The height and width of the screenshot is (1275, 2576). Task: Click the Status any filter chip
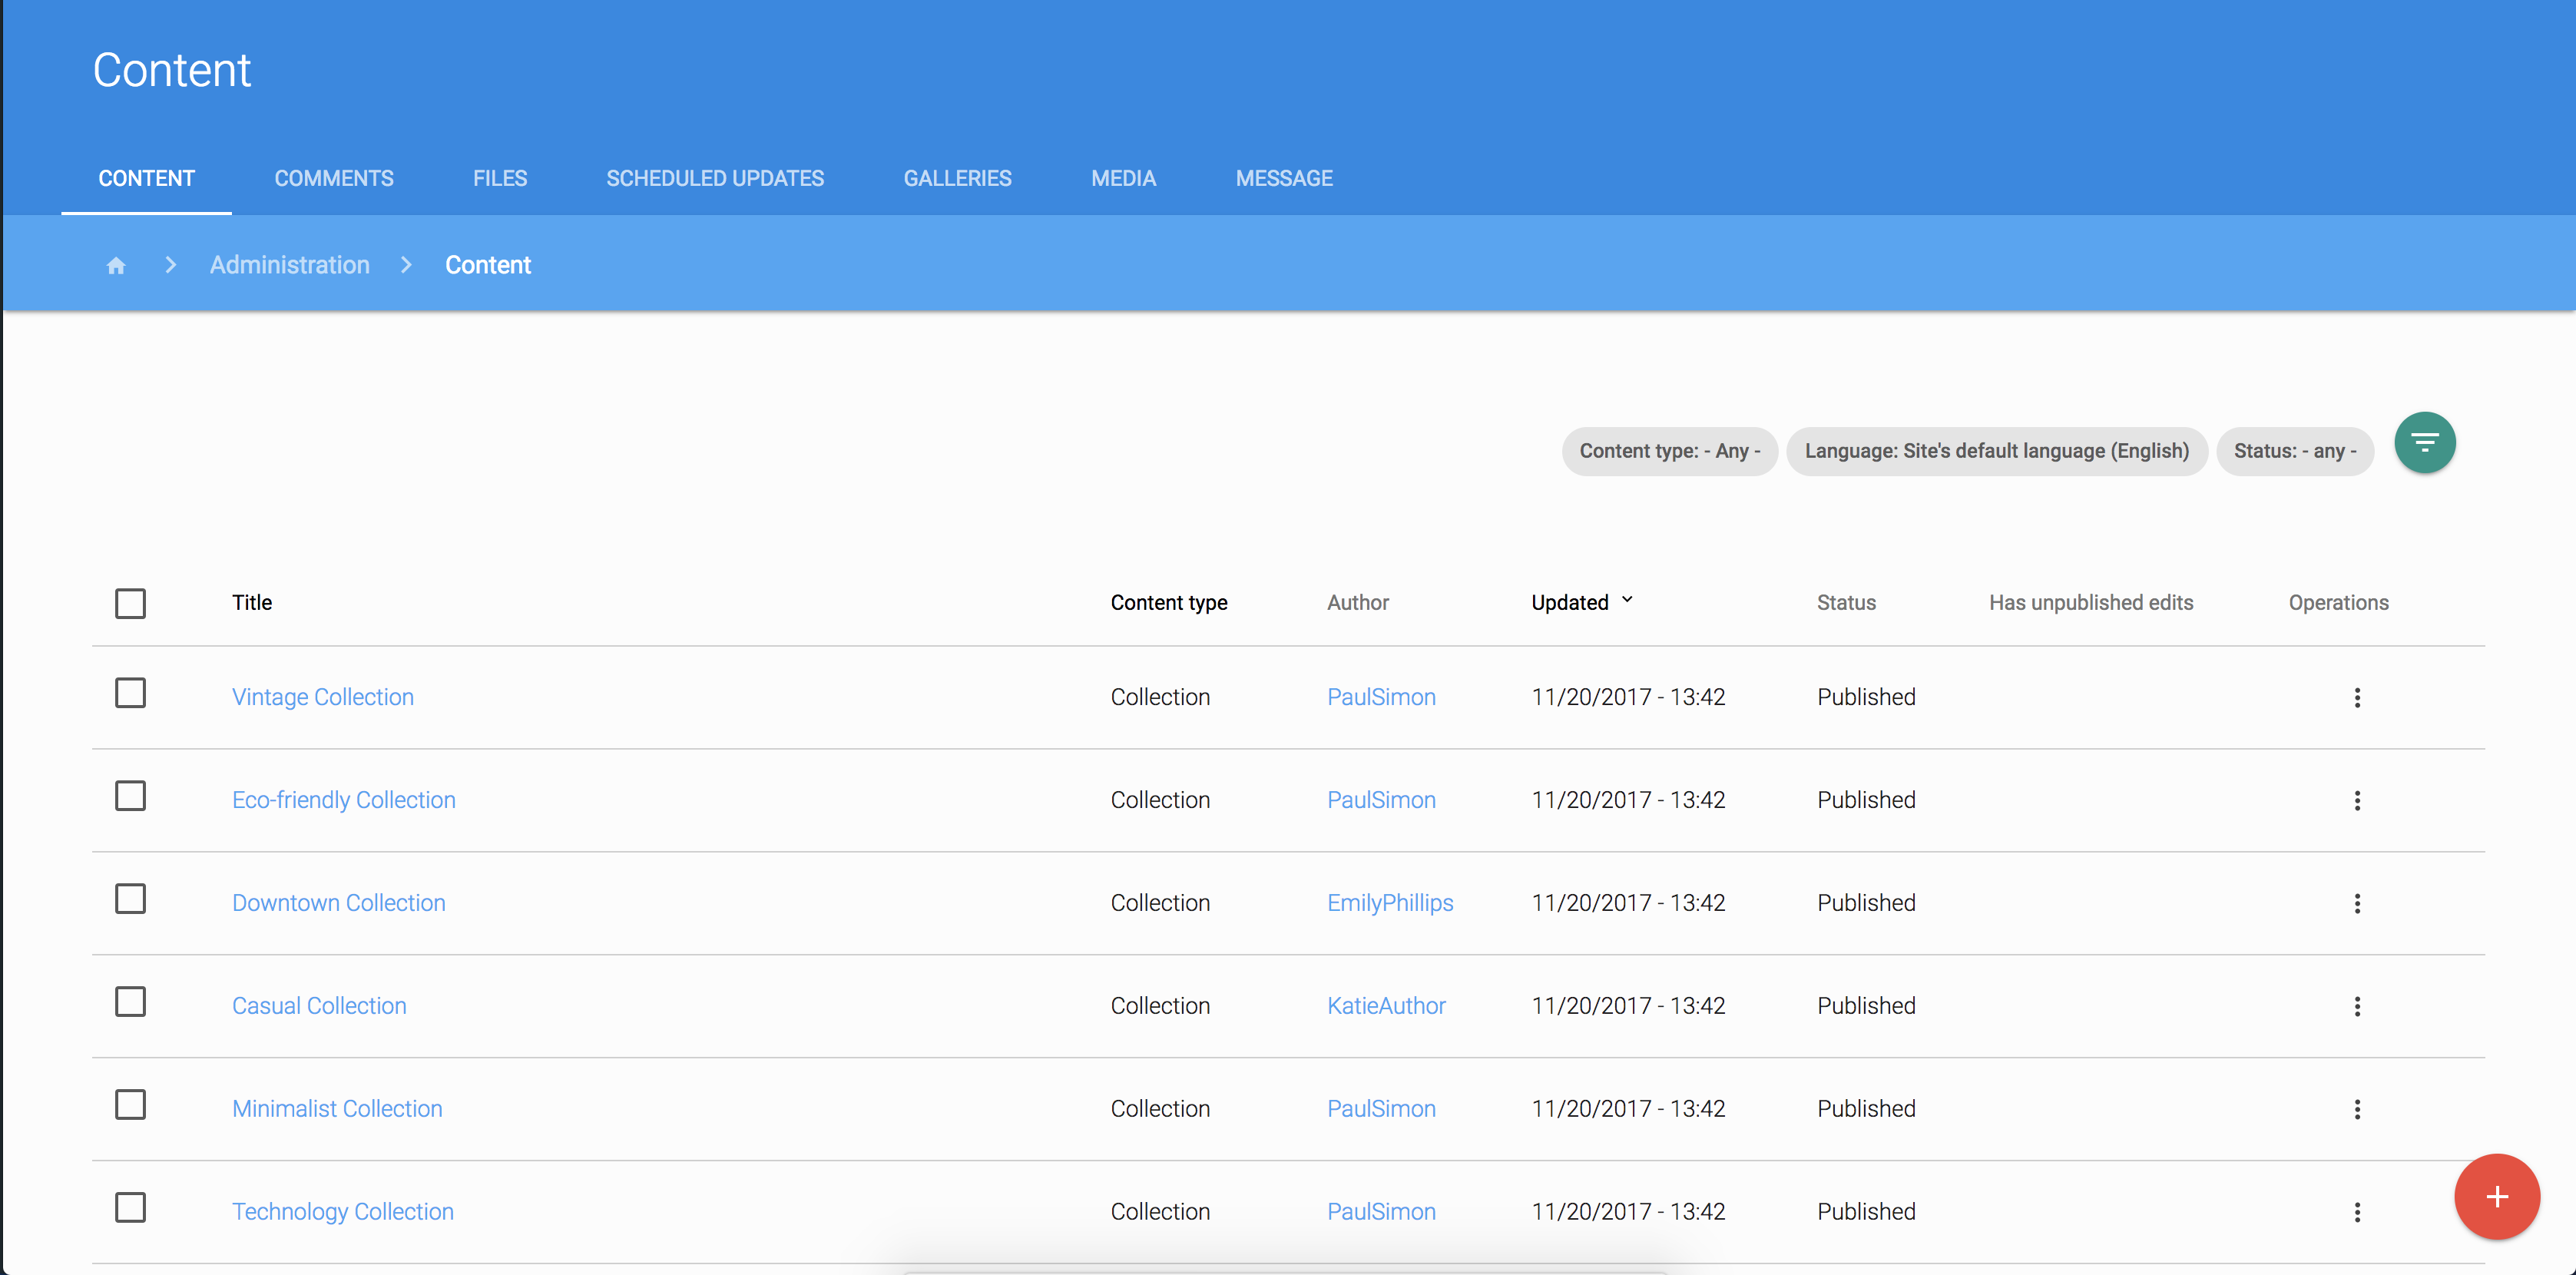click(2294, 451)
